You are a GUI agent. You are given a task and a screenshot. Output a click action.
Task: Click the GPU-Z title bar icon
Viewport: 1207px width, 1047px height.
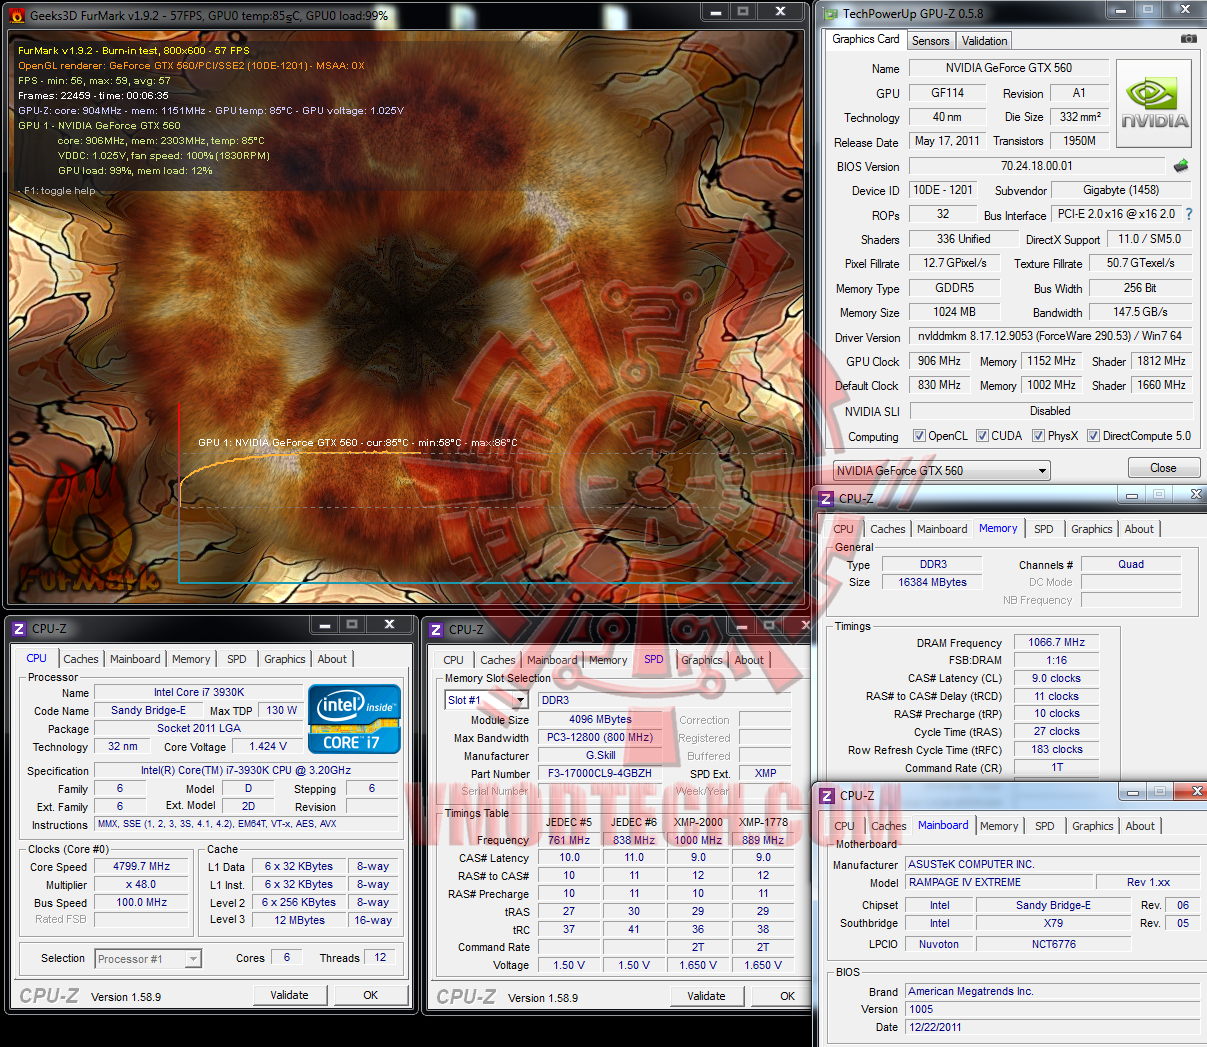[829, 13]
